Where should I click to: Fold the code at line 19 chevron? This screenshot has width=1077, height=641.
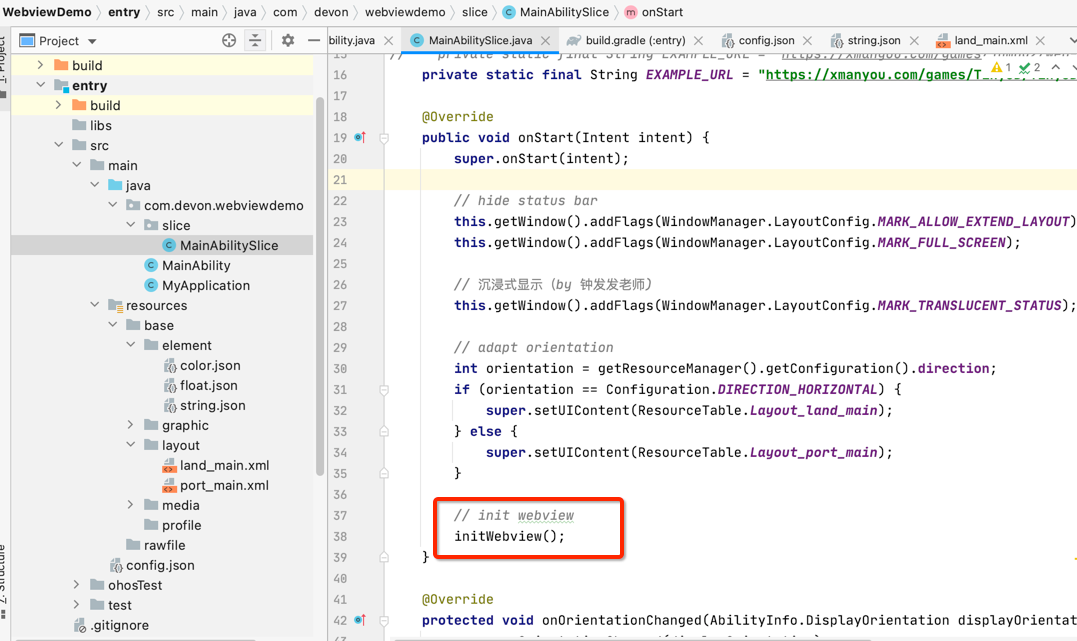point(384,137)
